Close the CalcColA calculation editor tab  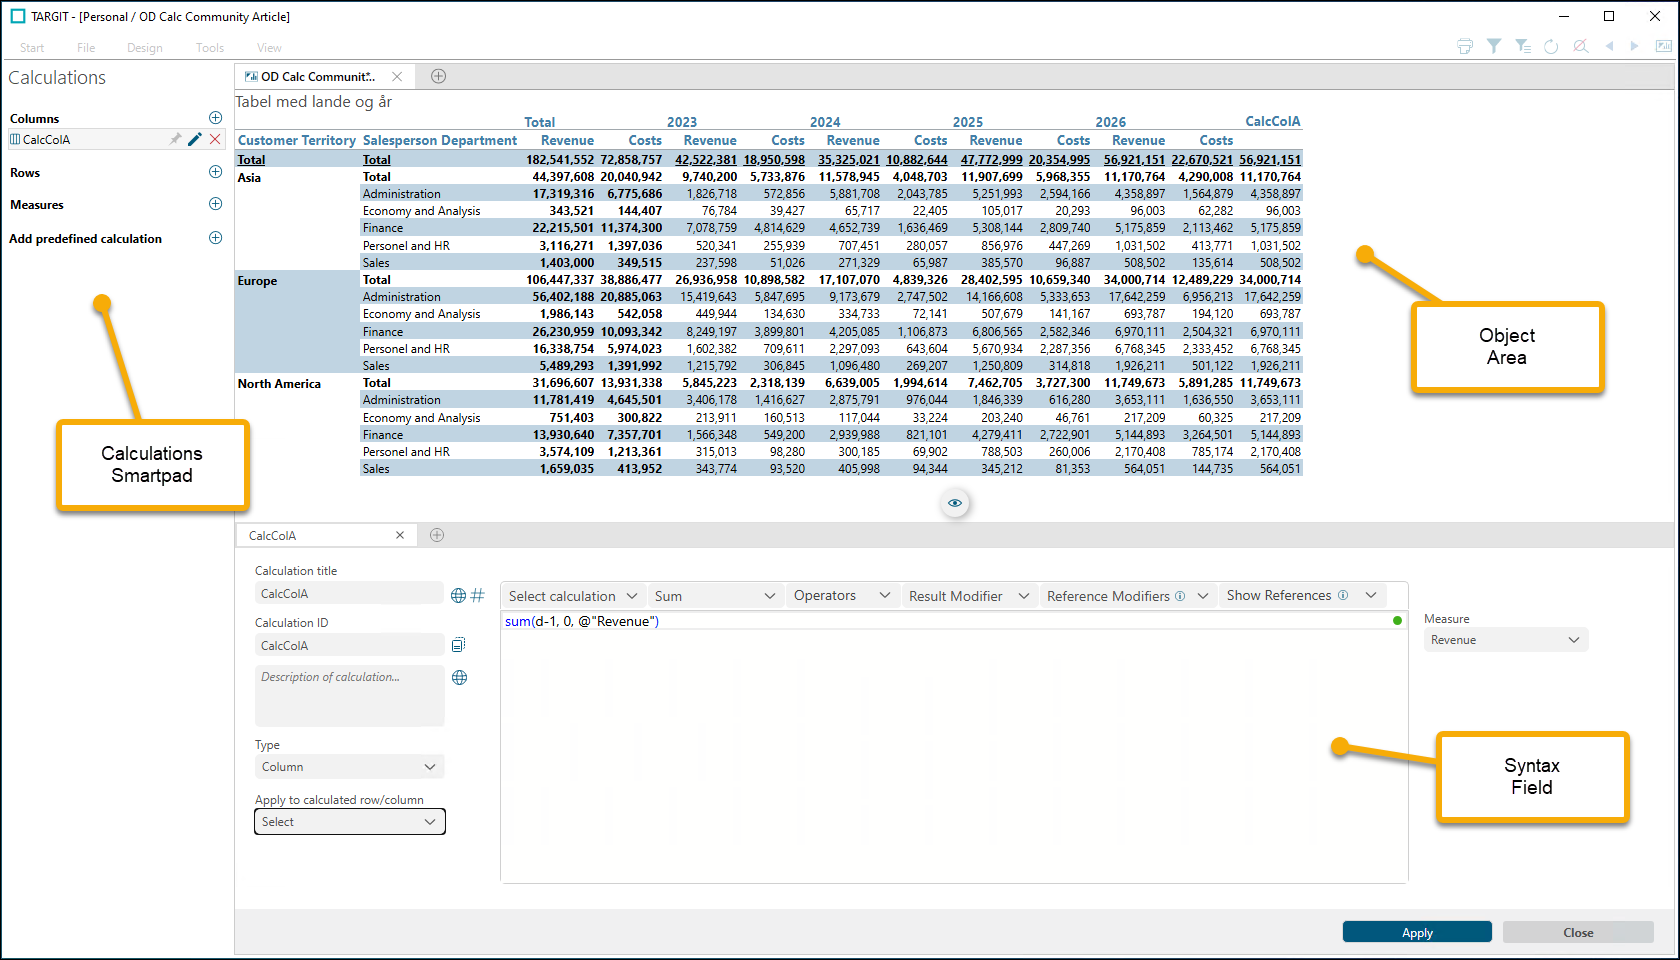pos(400,535)
